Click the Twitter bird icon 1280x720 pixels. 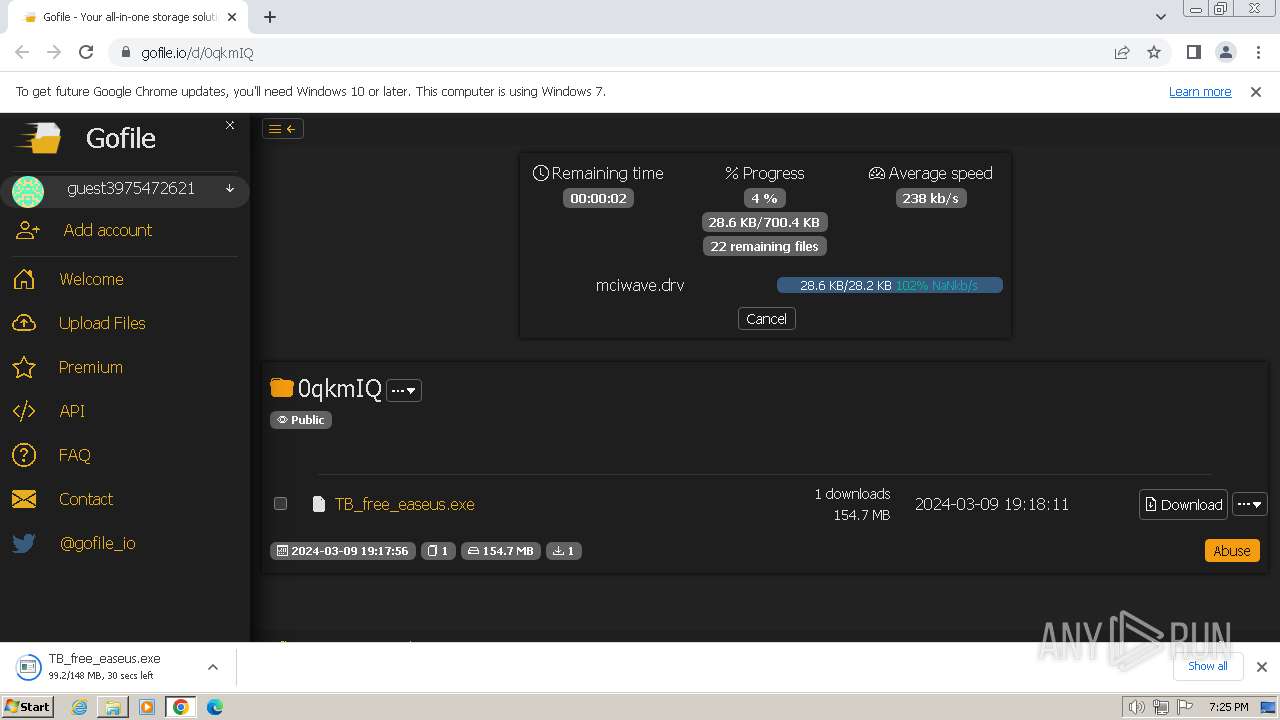pos(25,543)
